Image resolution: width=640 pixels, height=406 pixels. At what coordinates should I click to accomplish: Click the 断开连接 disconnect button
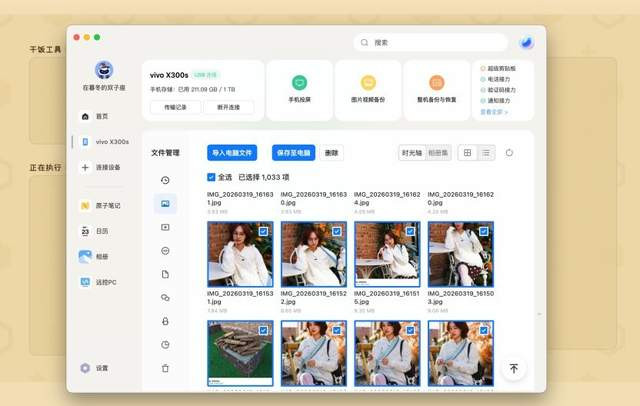click(229, 107)
